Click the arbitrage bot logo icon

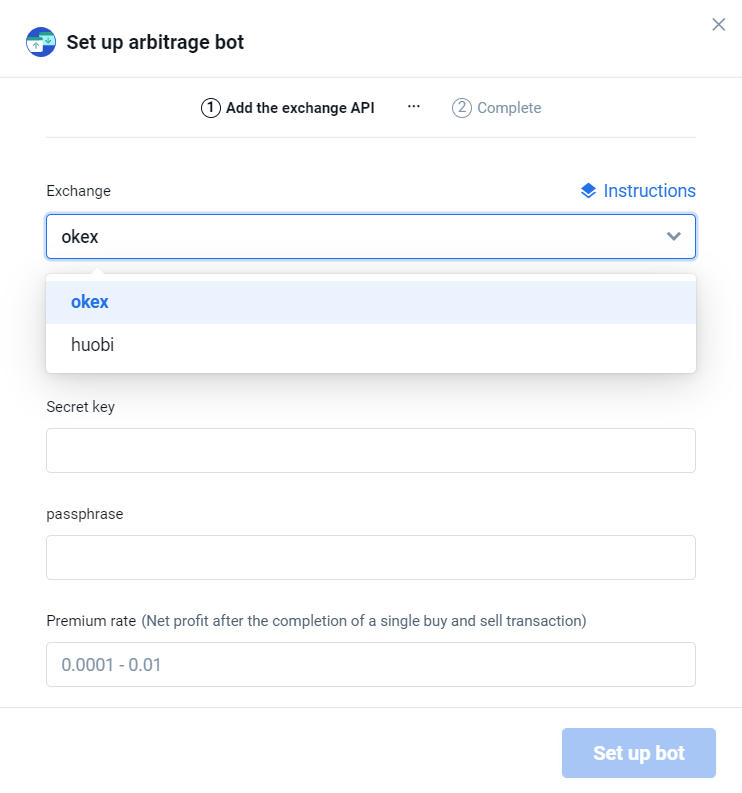click(41, 42)
